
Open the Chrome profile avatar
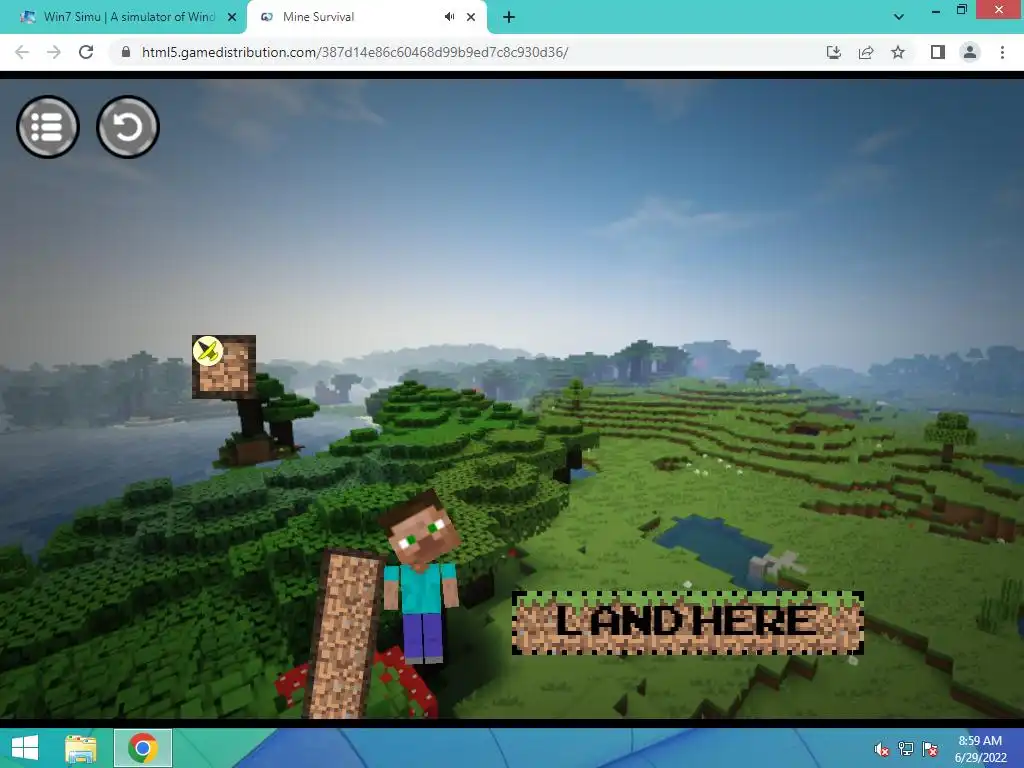(970, 52)
